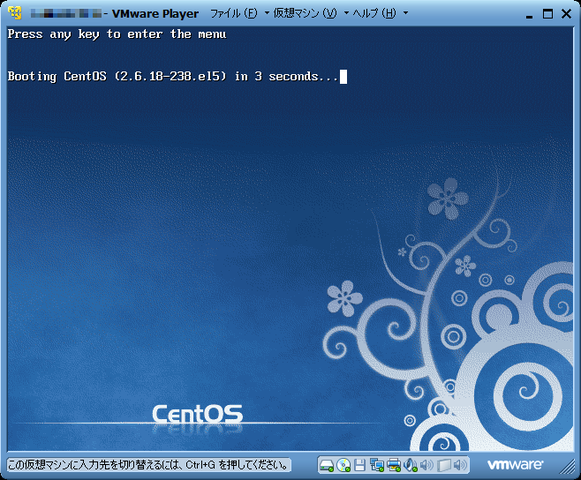581x480 pixels.
Task: Click the printer device status icon
Action: click(x=394, y=465)
